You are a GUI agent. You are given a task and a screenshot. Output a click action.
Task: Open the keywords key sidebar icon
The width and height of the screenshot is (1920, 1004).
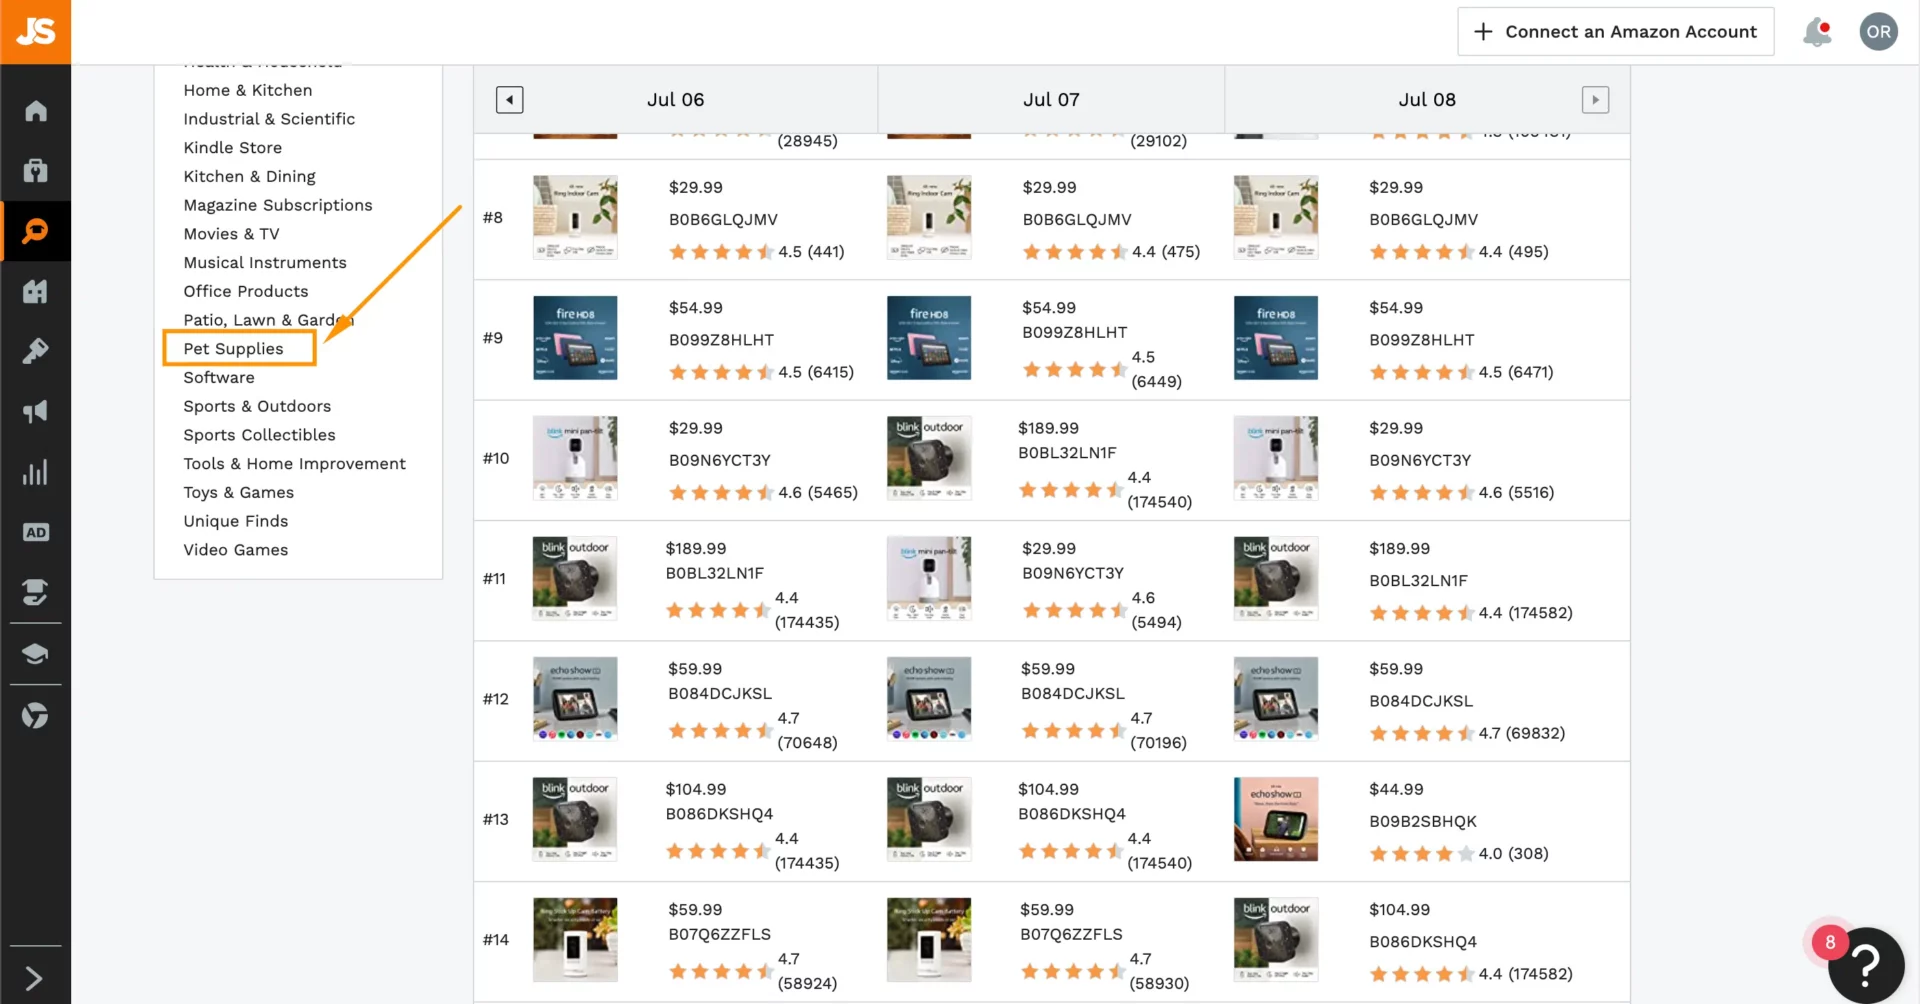tap(35, 351)
